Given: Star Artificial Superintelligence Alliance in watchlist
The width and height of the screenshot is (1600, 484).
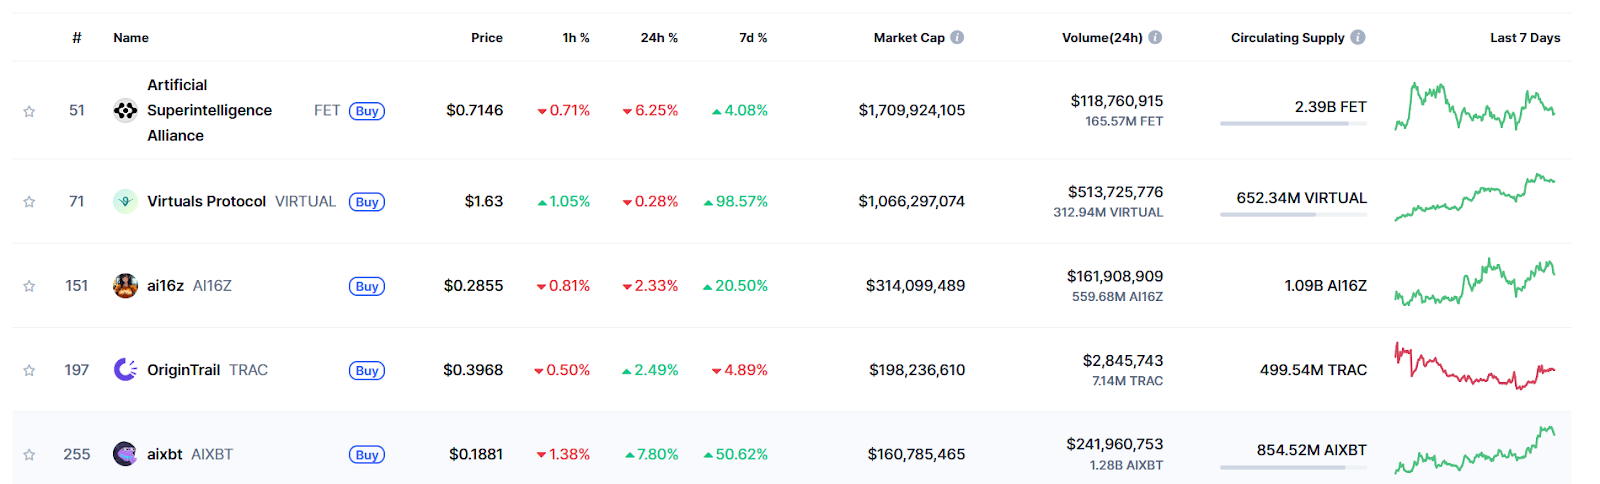Looking at the screenshot, I should 29,111.
